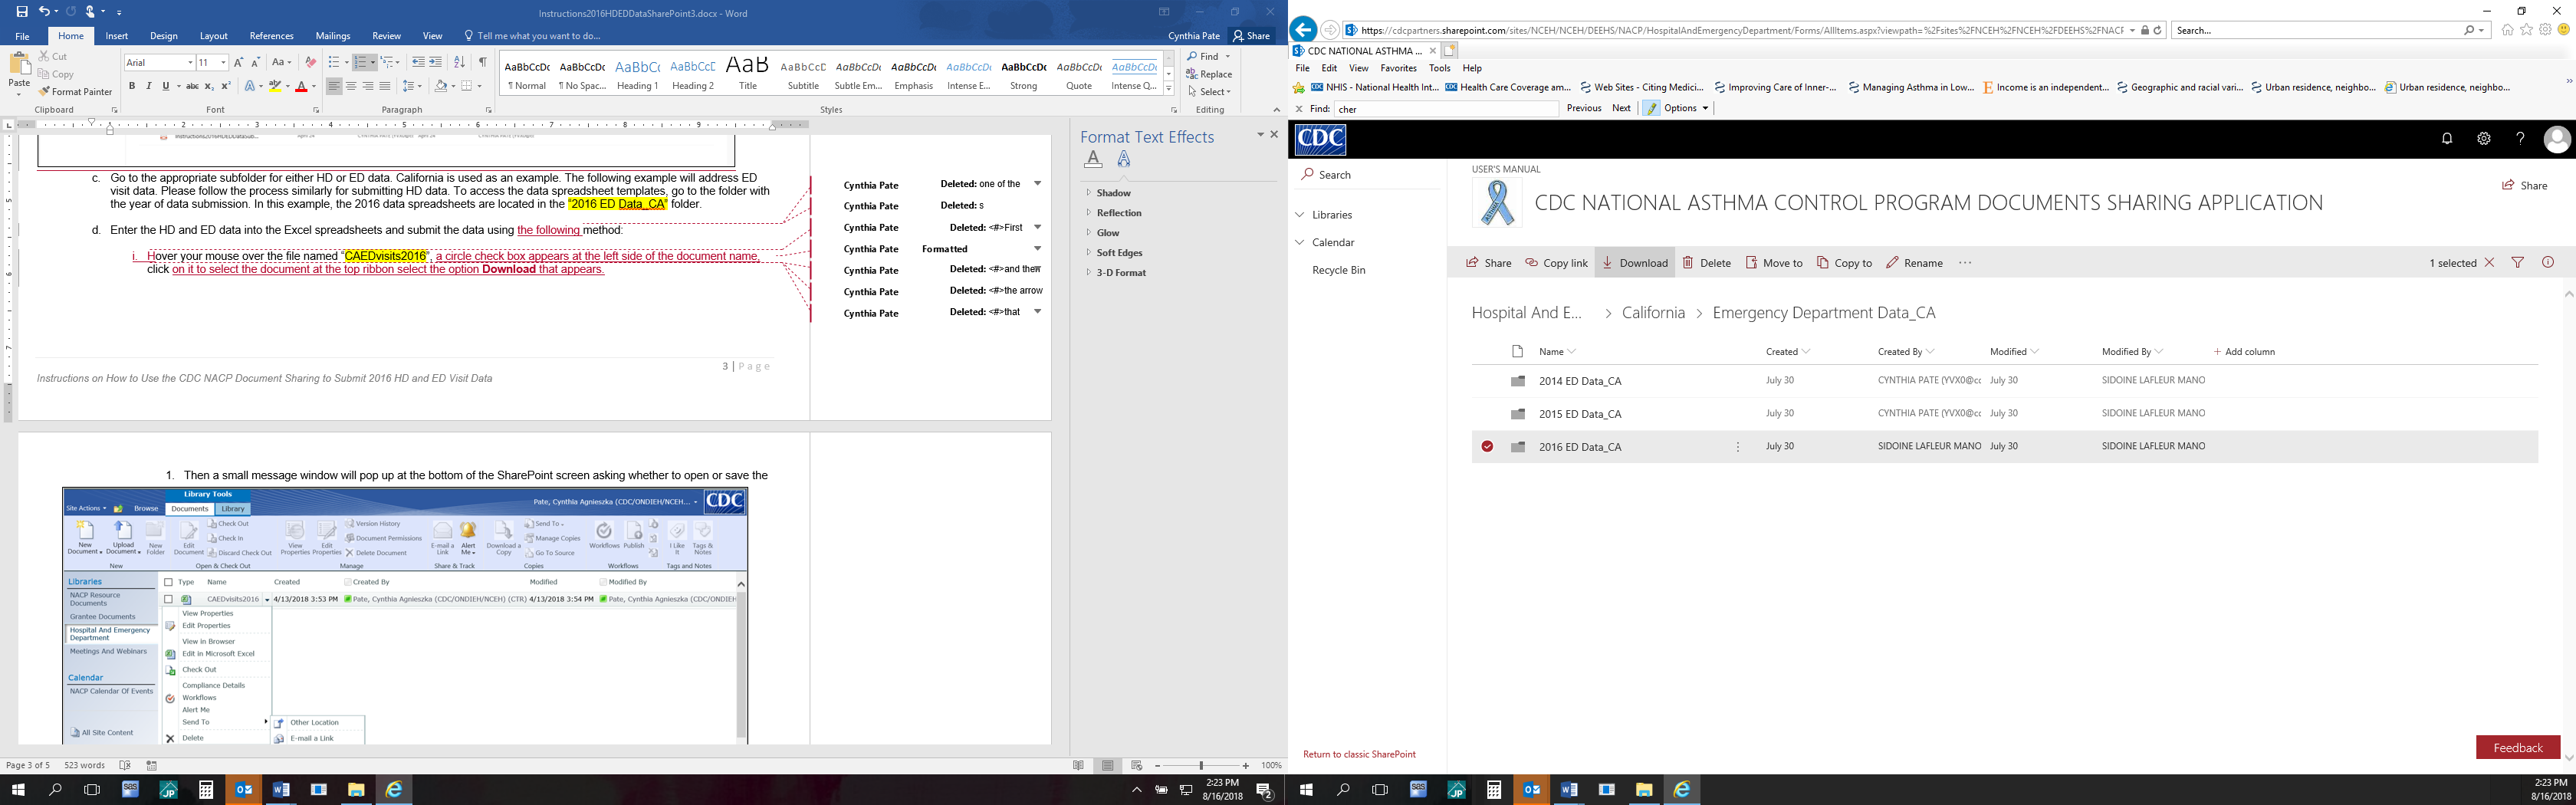Uncheck the selected 2016 ED Data_CA row
This screenshot has width=2576, height=805.
(1487, 447)
